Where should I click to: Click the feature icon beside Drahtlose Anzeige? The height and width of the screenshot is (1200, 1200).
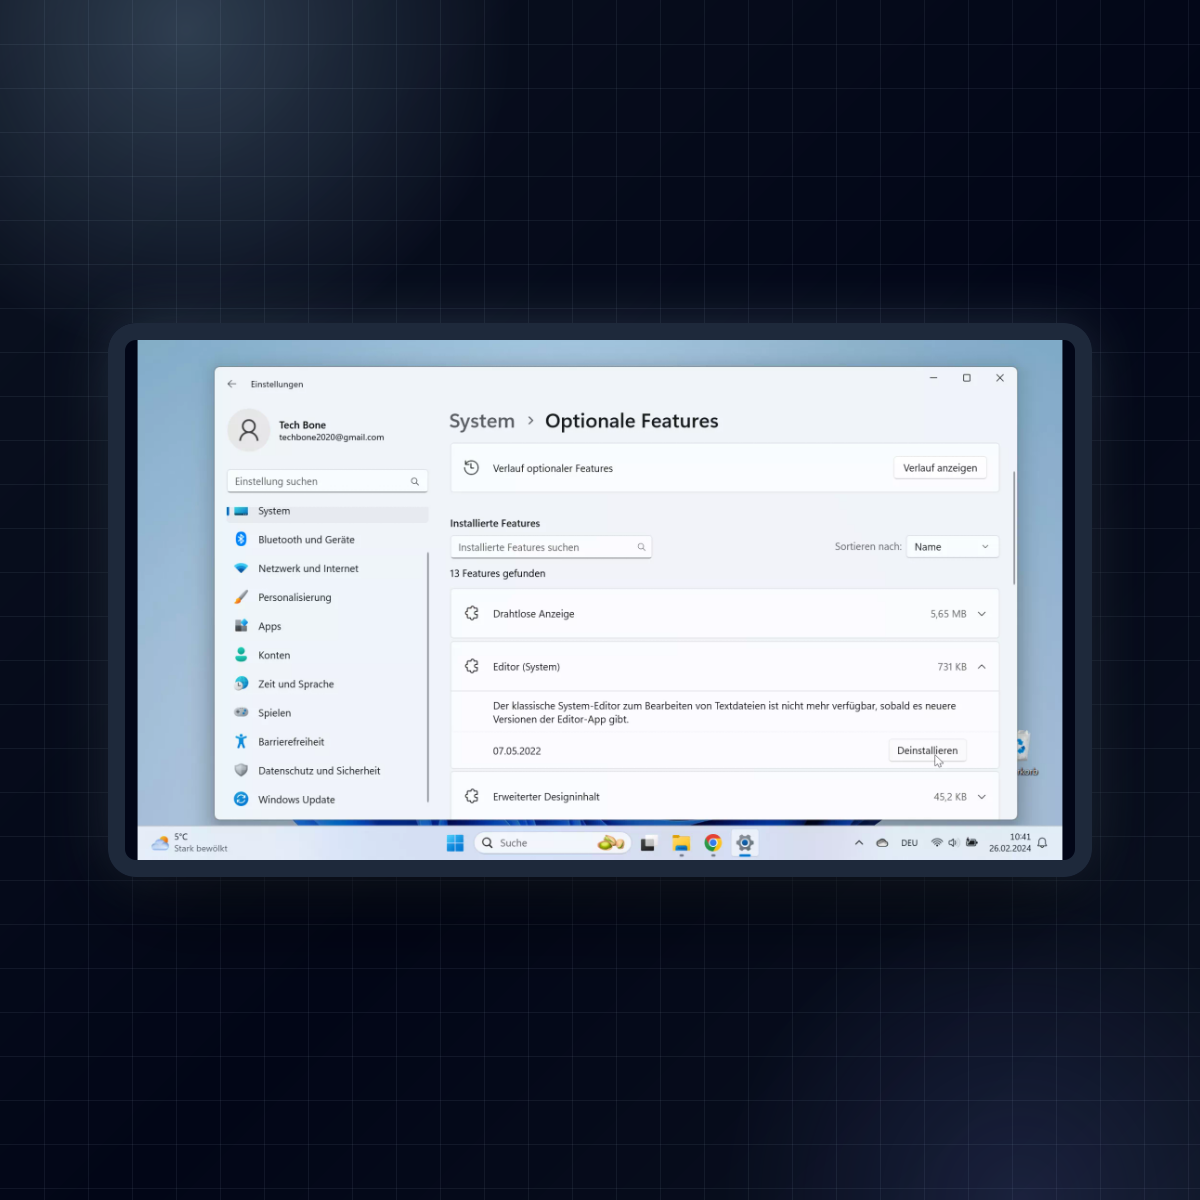click(x=472, y=614)
